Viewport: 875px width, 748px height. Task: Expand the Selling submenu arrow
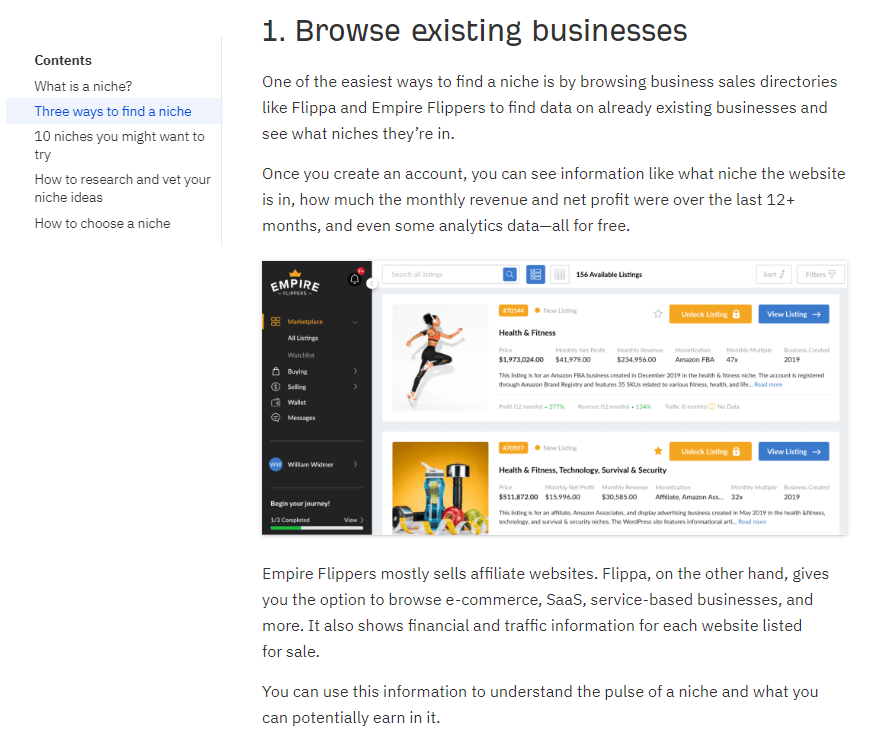(355, 386)
